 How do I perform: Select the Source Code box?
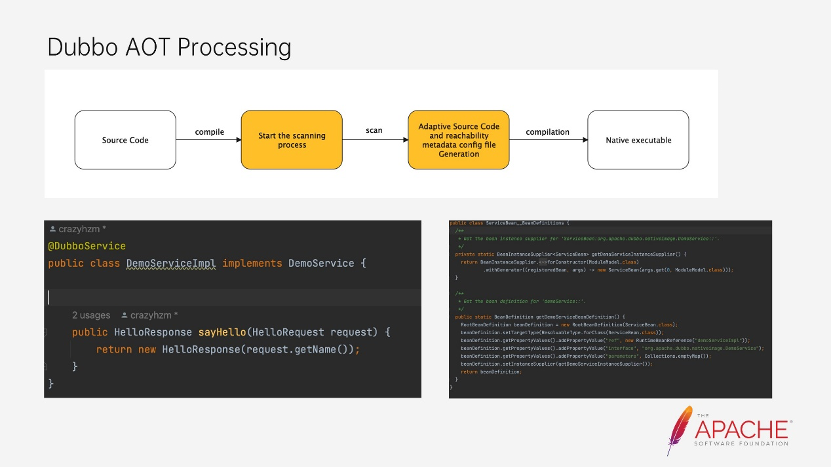coord(125,140)
